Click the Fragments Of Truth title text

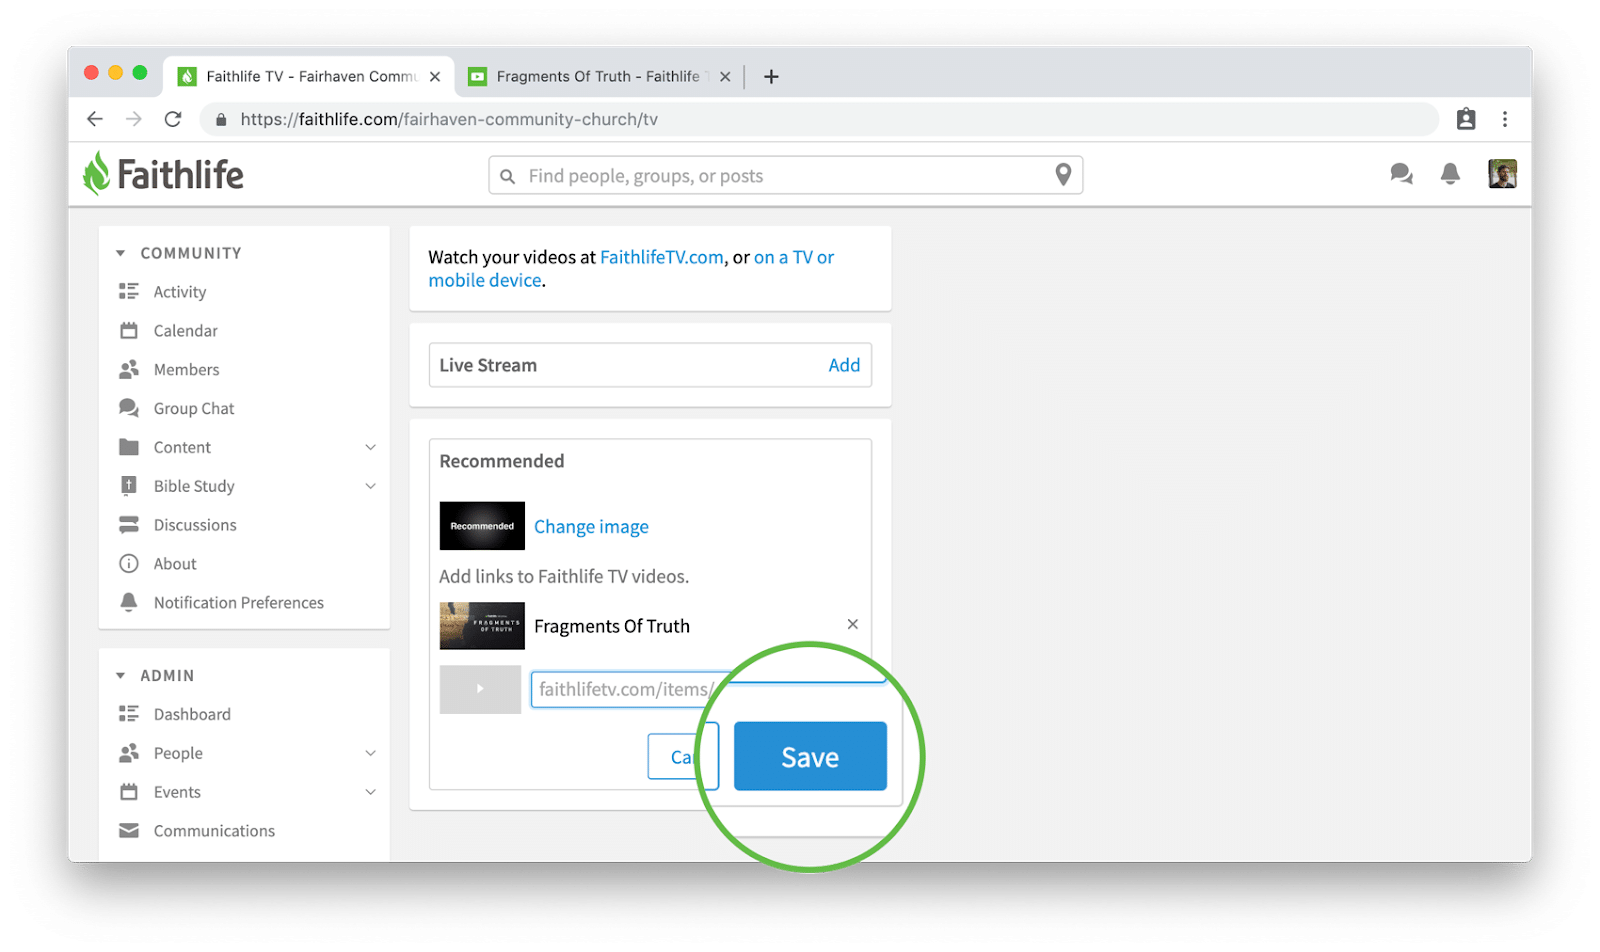612,626
